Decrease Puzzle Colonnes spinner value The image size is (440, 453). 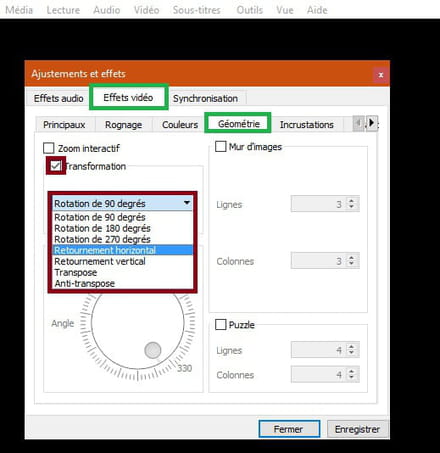[351, 378]
